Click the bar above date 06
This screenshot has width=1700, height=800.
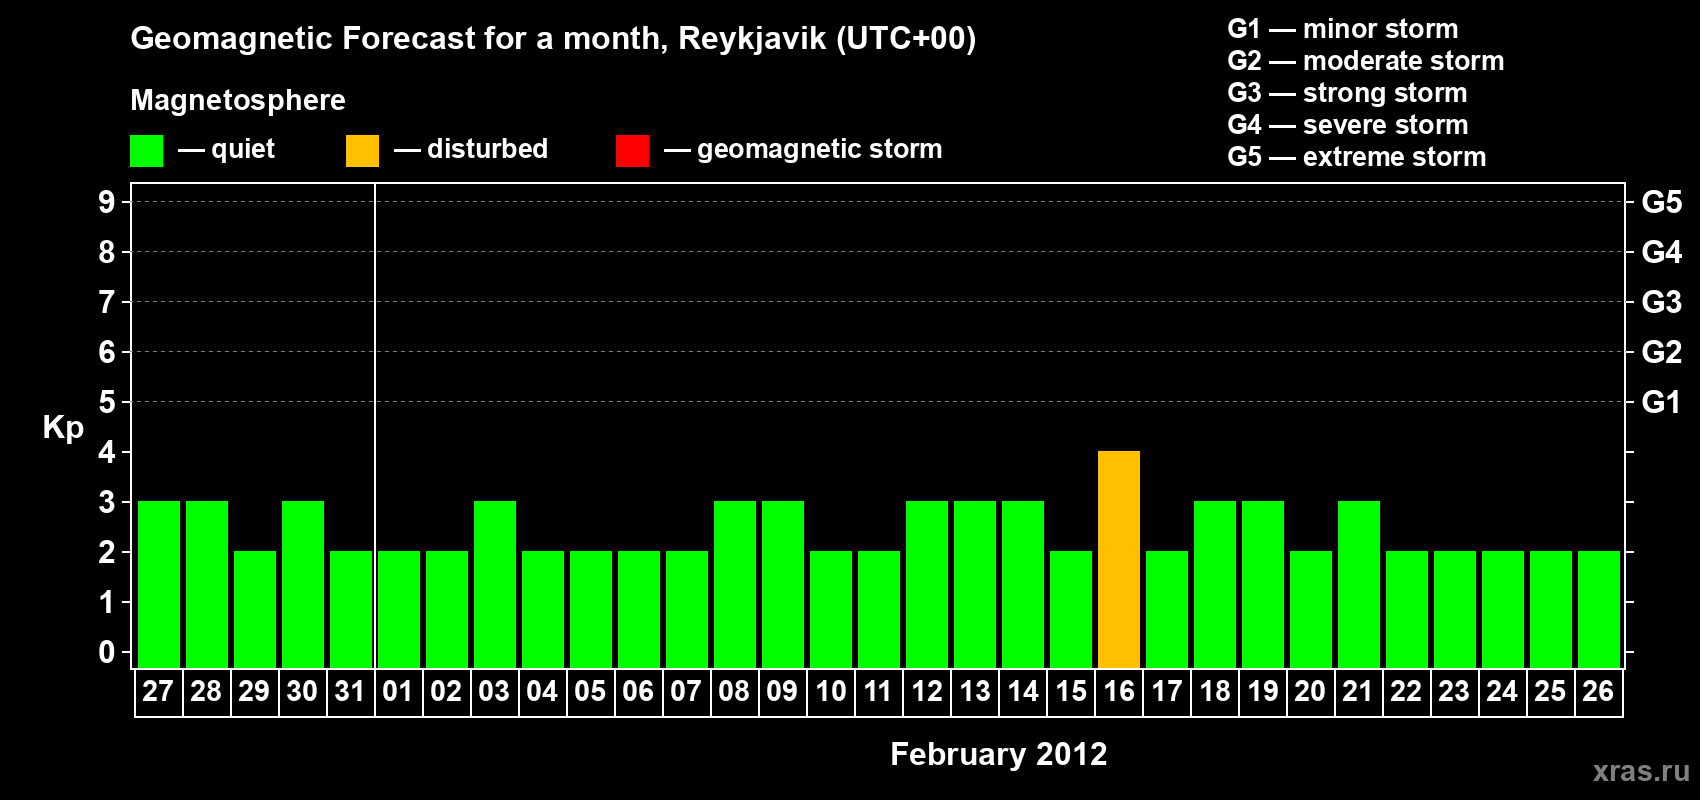639,609
